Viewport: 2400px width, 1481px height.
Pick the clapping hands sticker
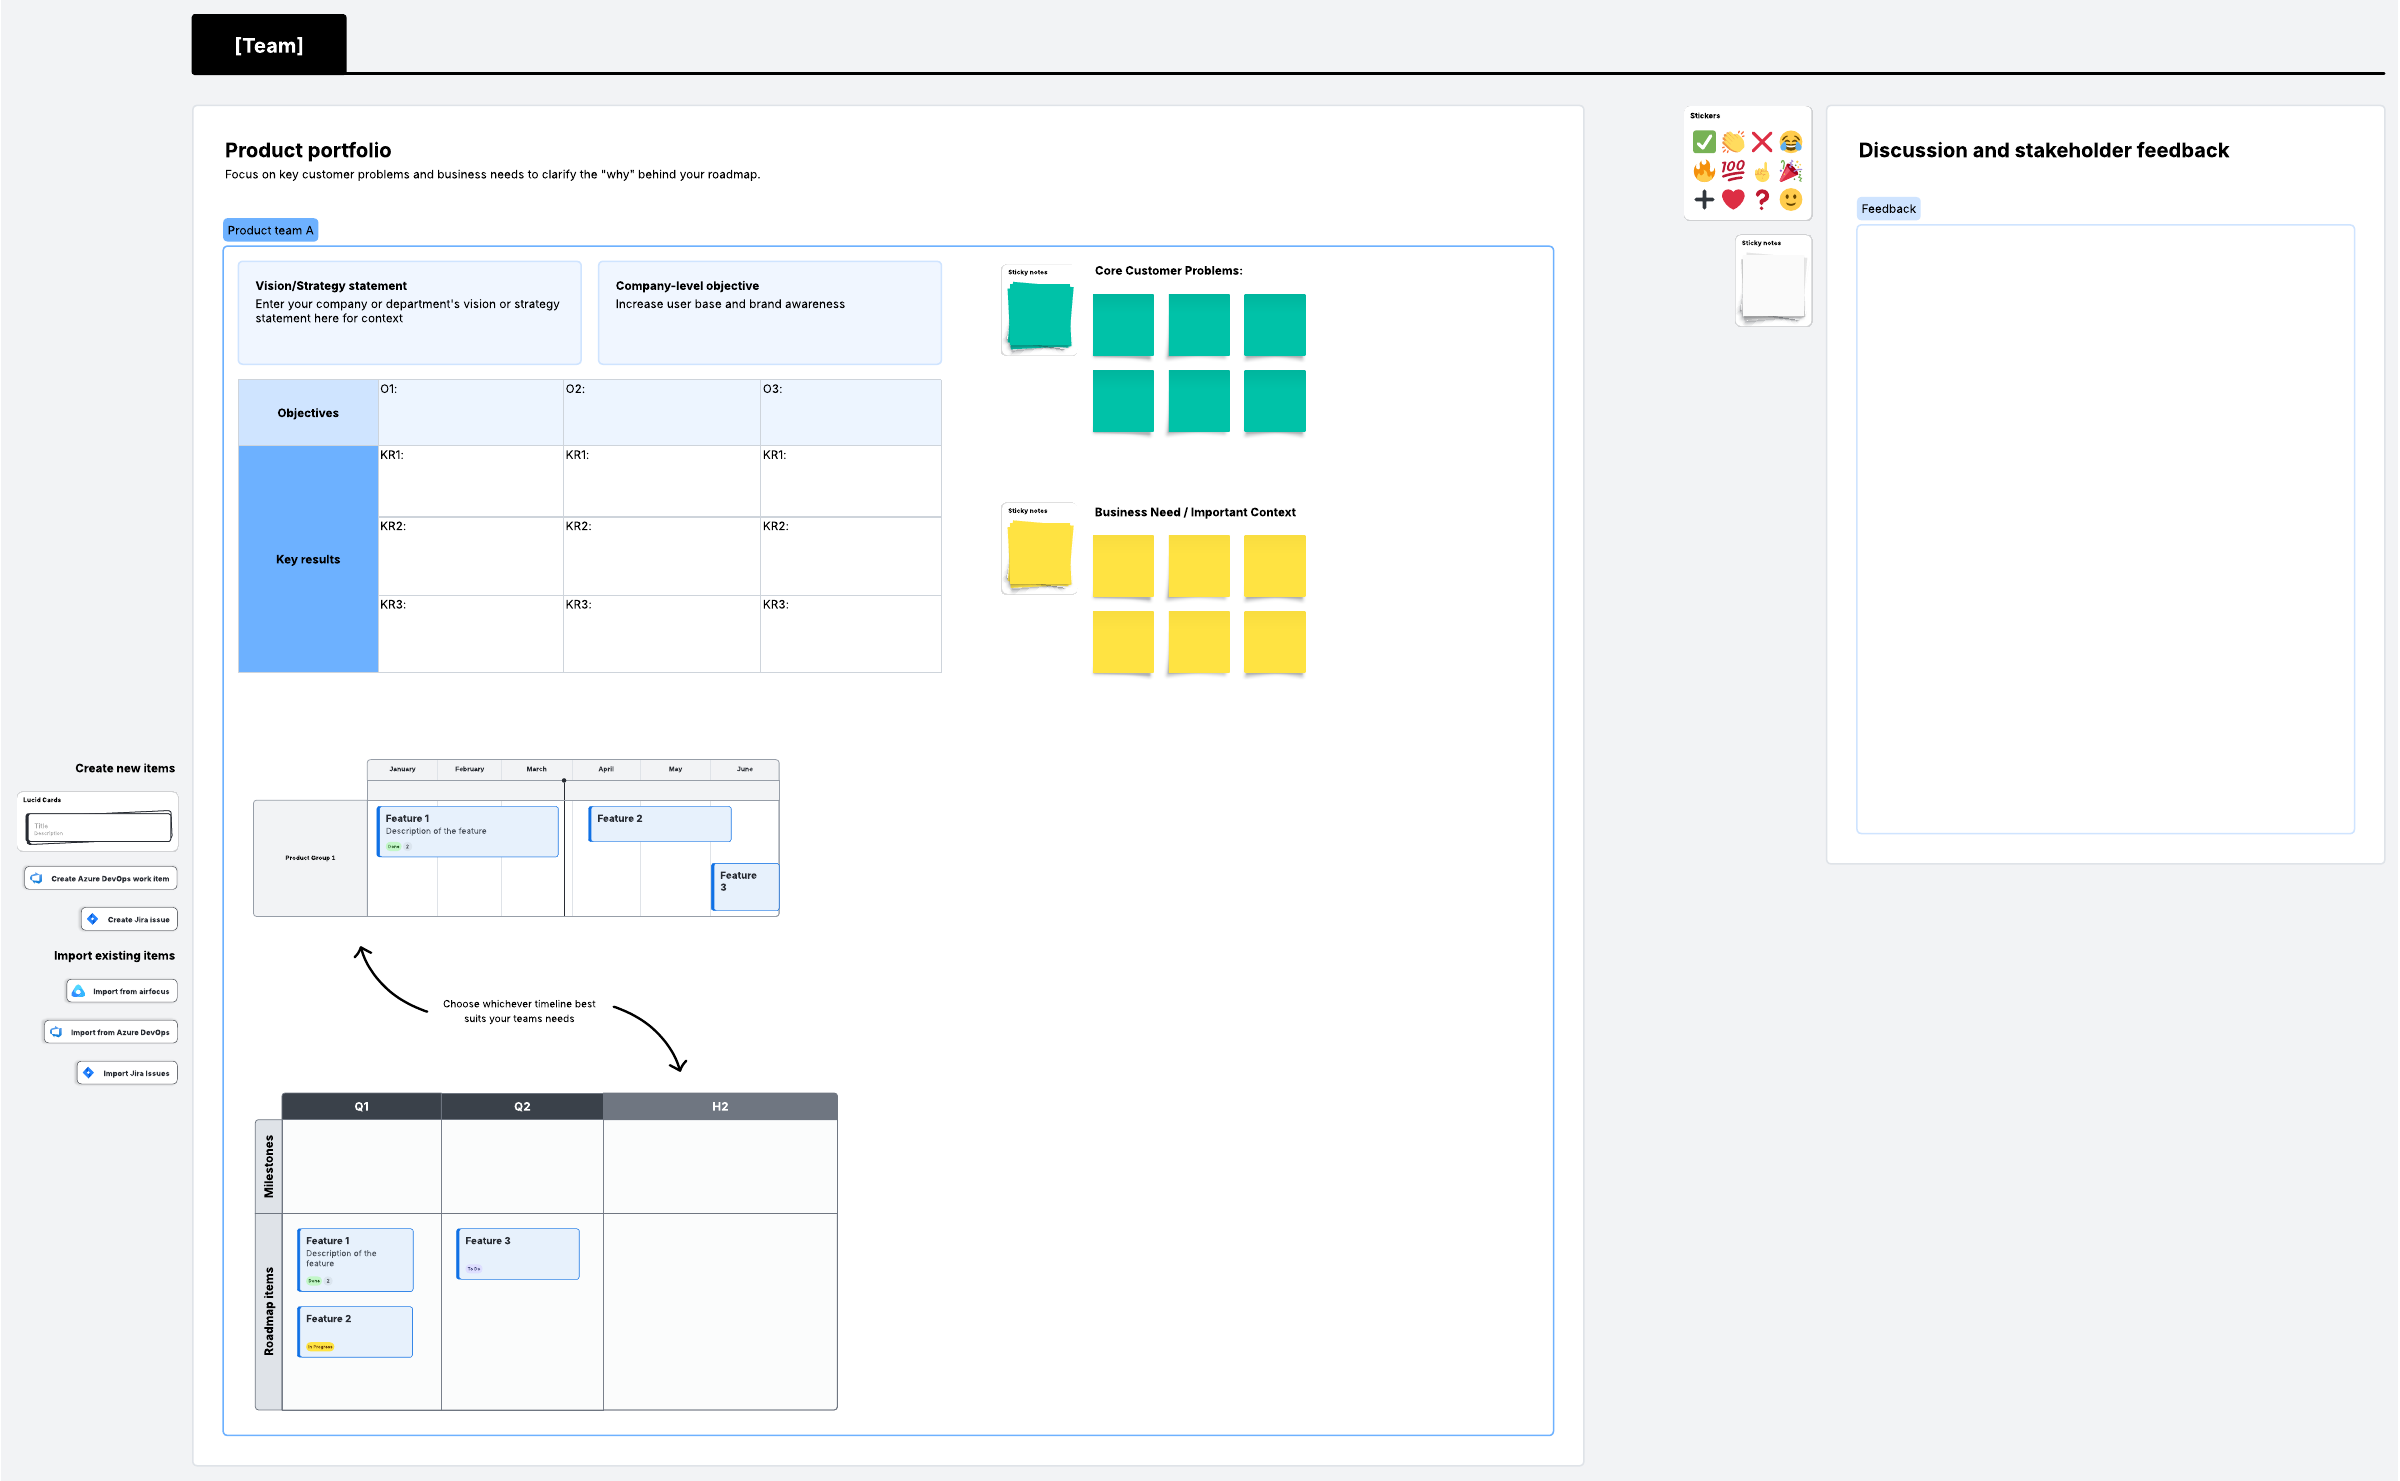point(1733,142)
